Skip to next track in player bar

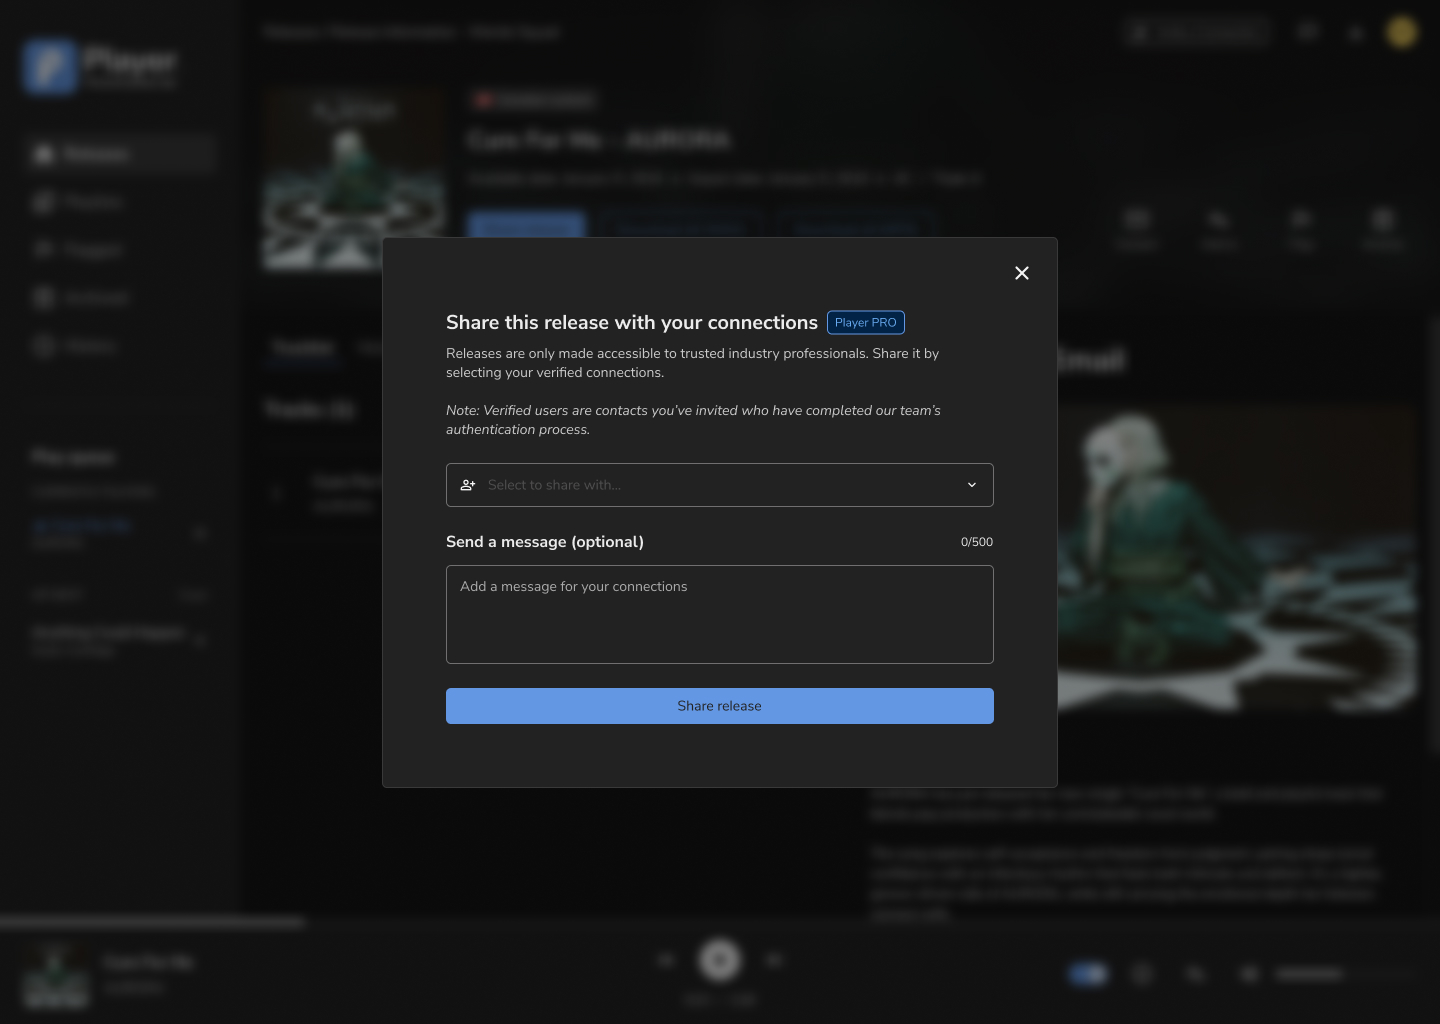coord(773,960)
